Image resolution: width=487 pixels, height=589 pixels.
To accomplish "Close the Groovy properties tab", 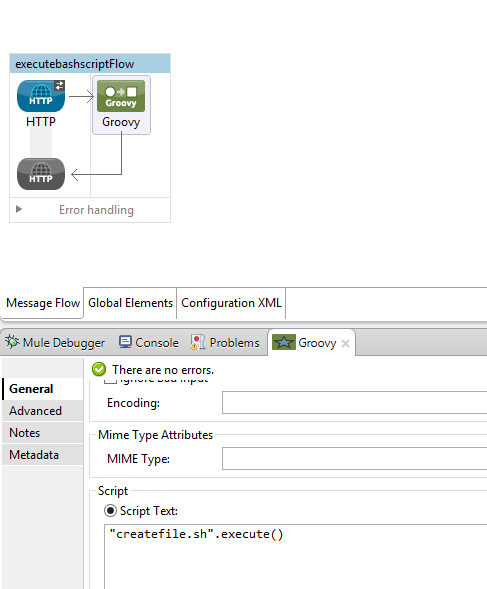I will (345, 343).
